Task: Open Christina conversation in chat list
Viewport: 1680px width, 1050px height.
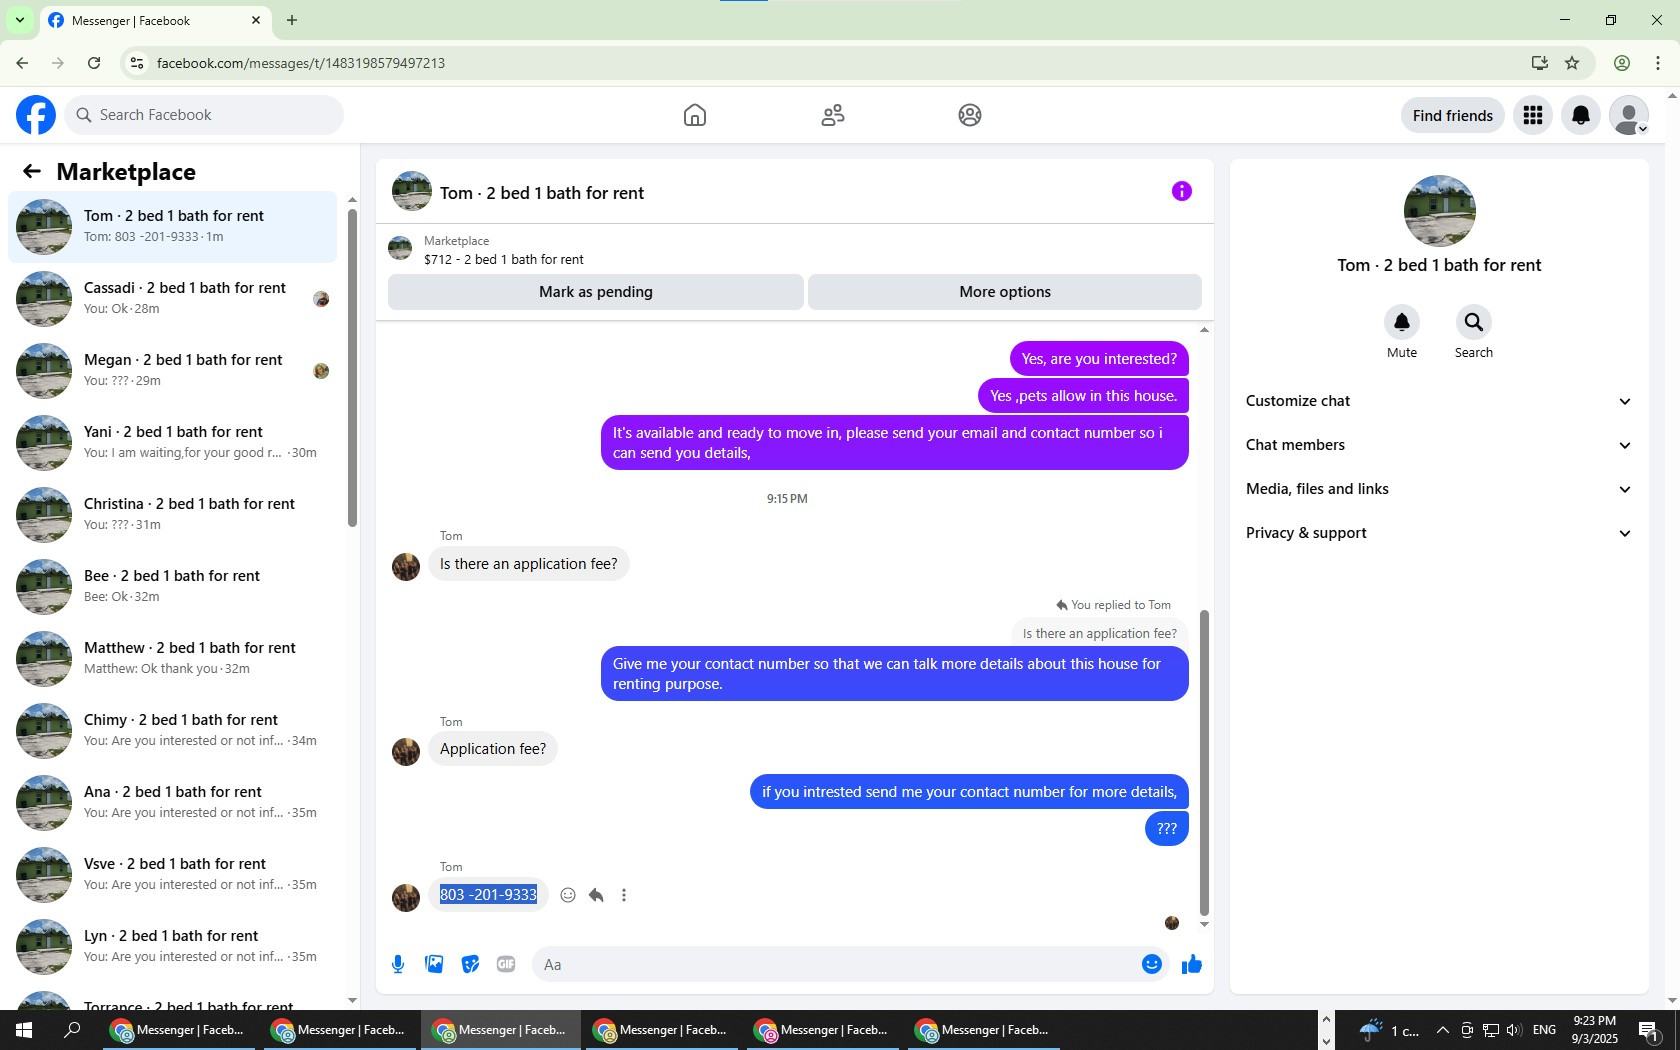Action: (172, 515)
